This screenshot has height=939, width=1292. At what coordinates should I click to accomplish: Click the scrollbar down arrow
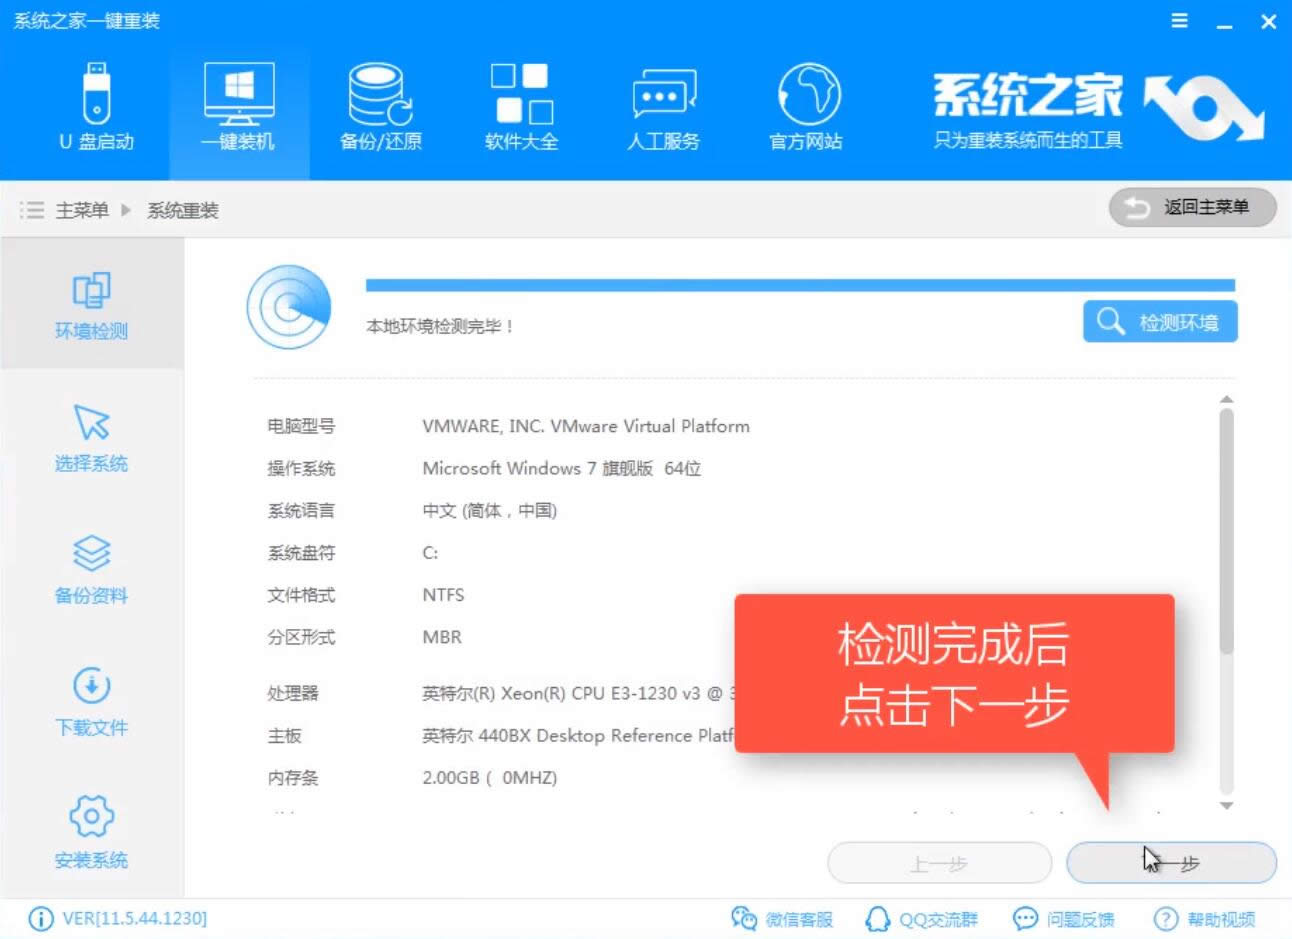click(1227, 808)
